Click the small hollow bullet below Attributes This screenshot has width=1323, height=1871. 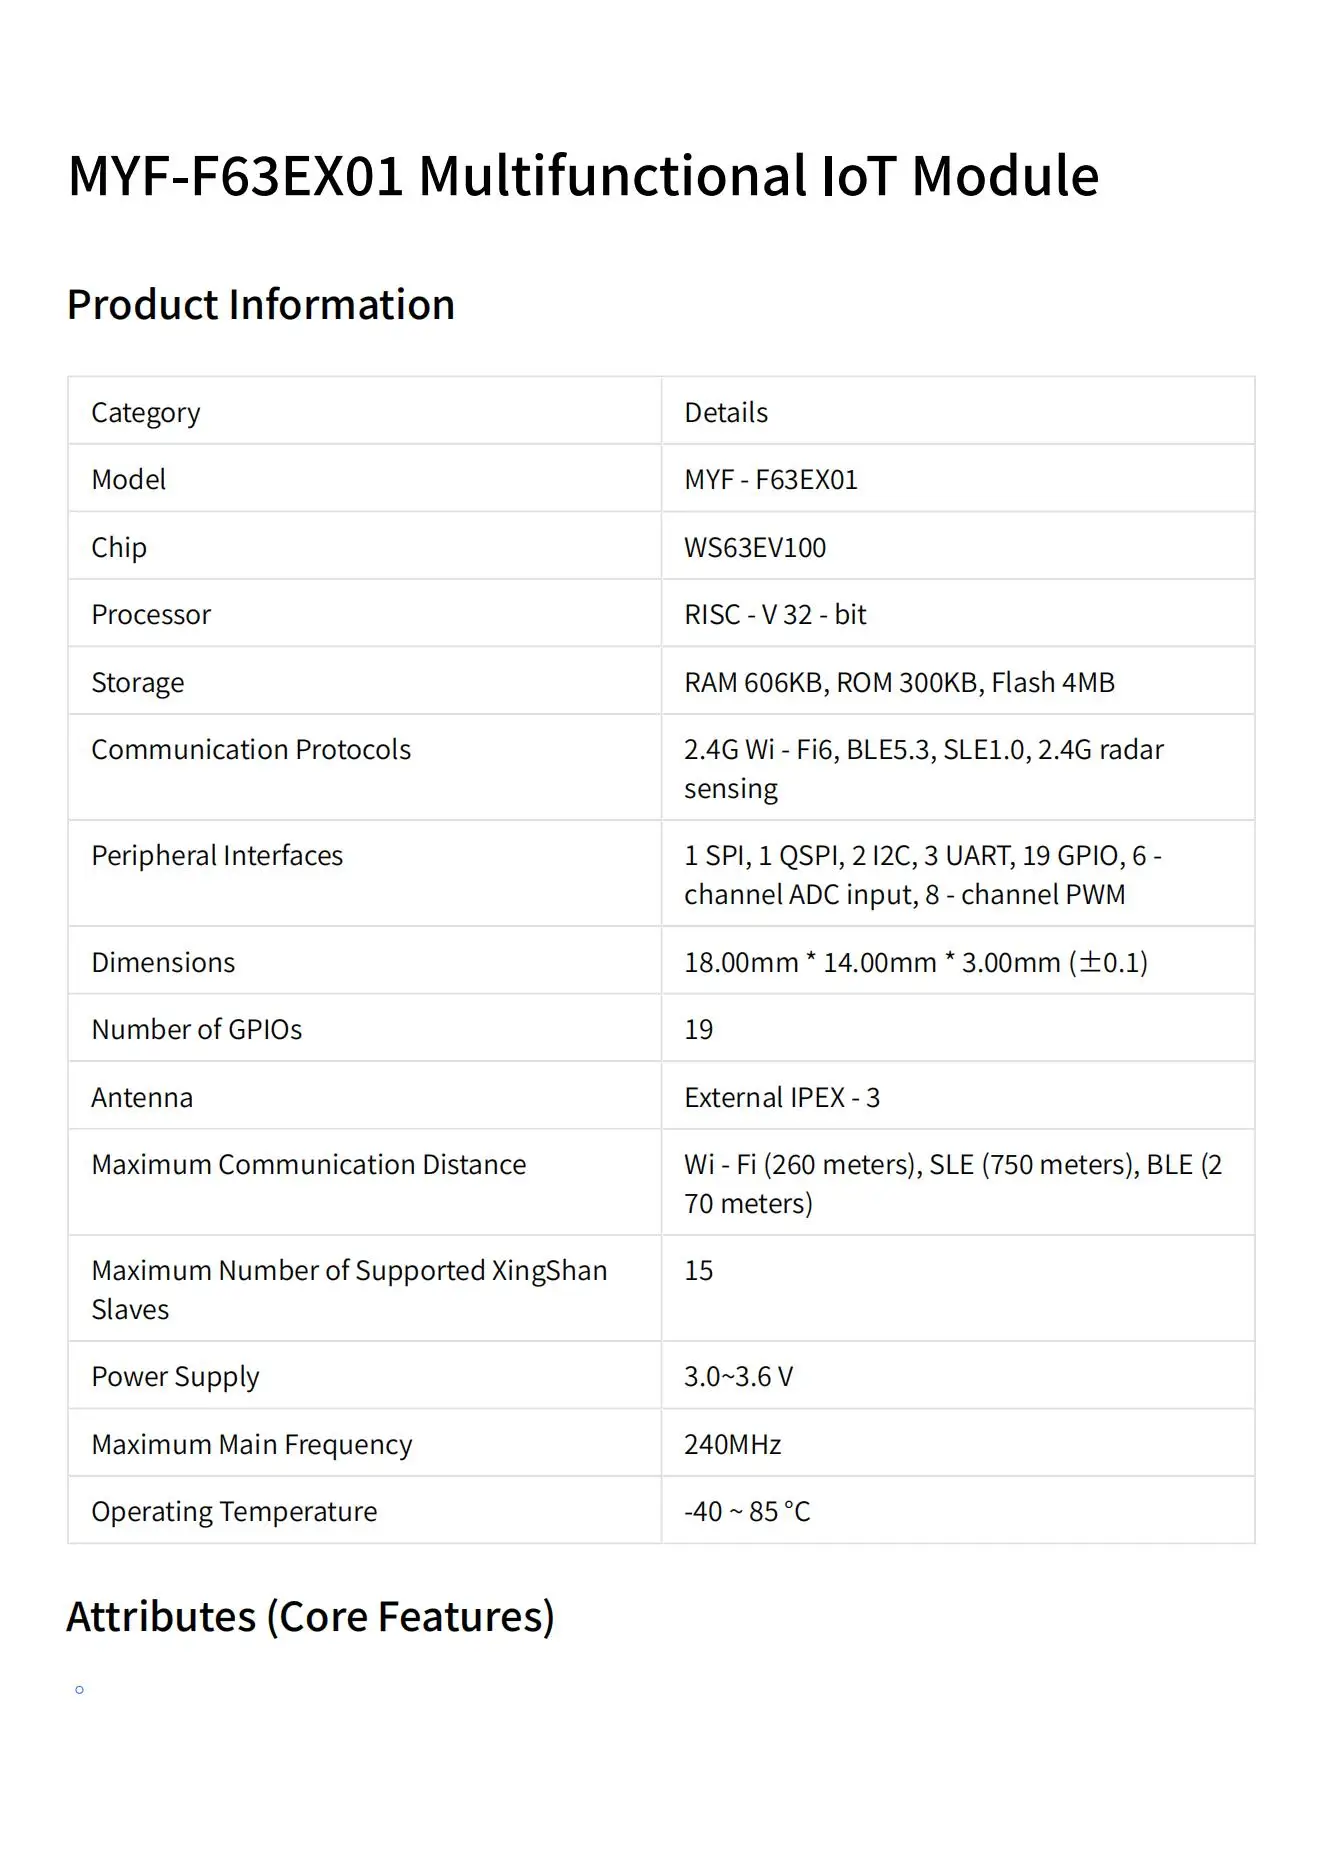point(80,1690)
